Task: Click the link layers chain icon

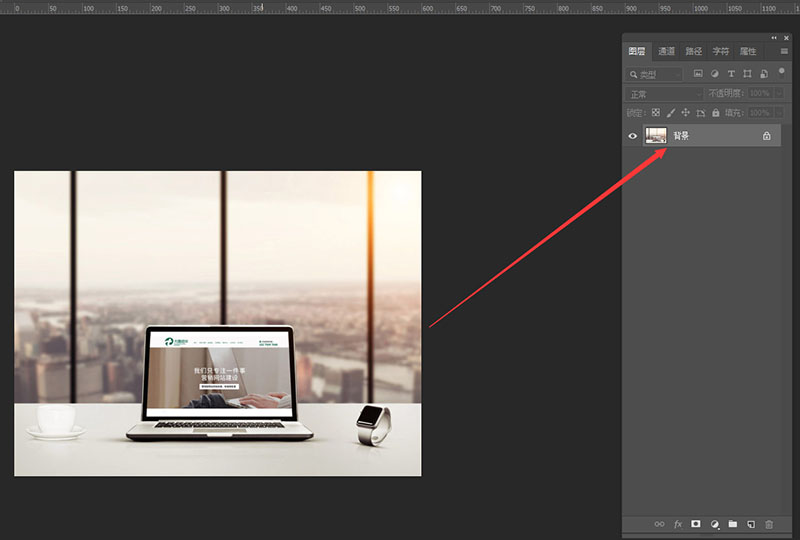Action: 659,524
